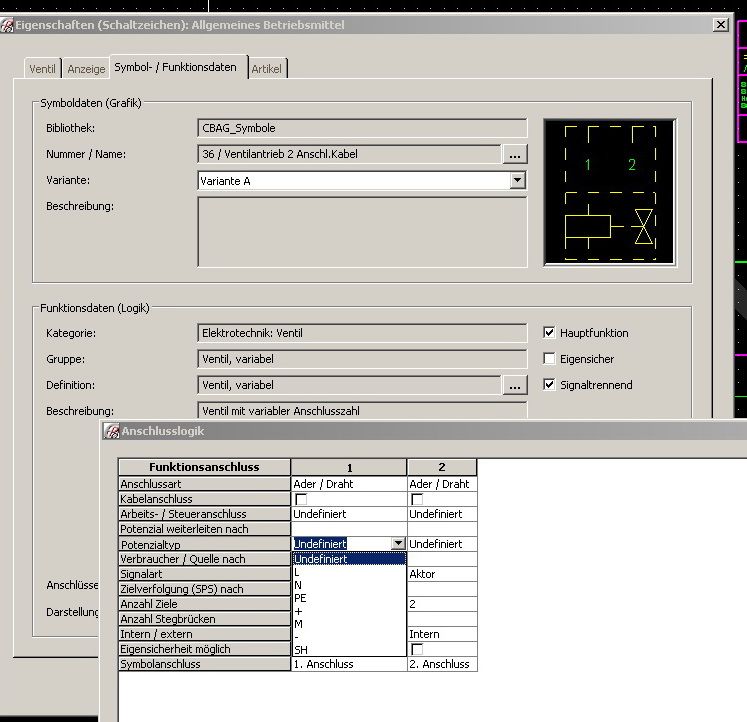Choose N from the Potenzialtyp list
747x722 pixels.
pos(349,585)
